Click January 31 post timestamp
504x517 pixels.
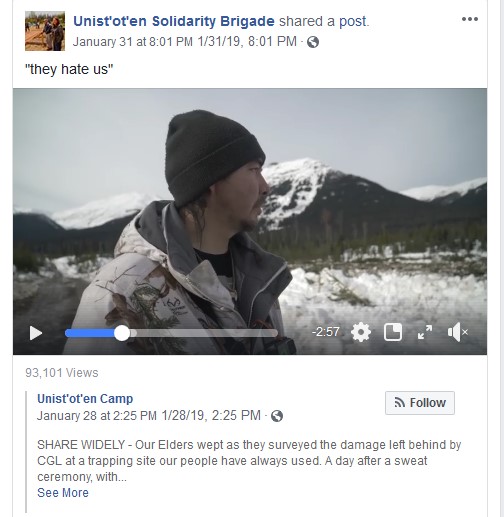(133, 42)
